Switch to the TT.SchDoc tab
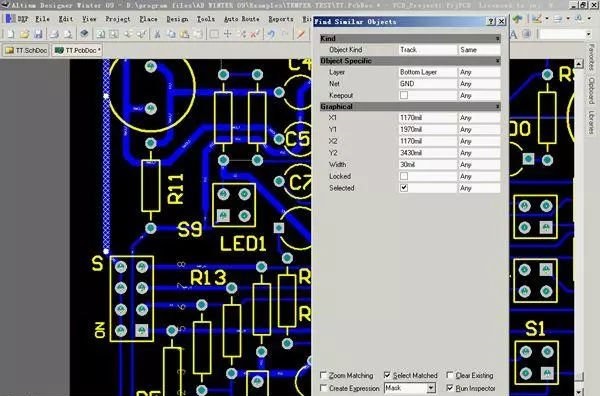The height and width of the screenshot is (396, 600). pyautogui.click(x=26, y=50)
